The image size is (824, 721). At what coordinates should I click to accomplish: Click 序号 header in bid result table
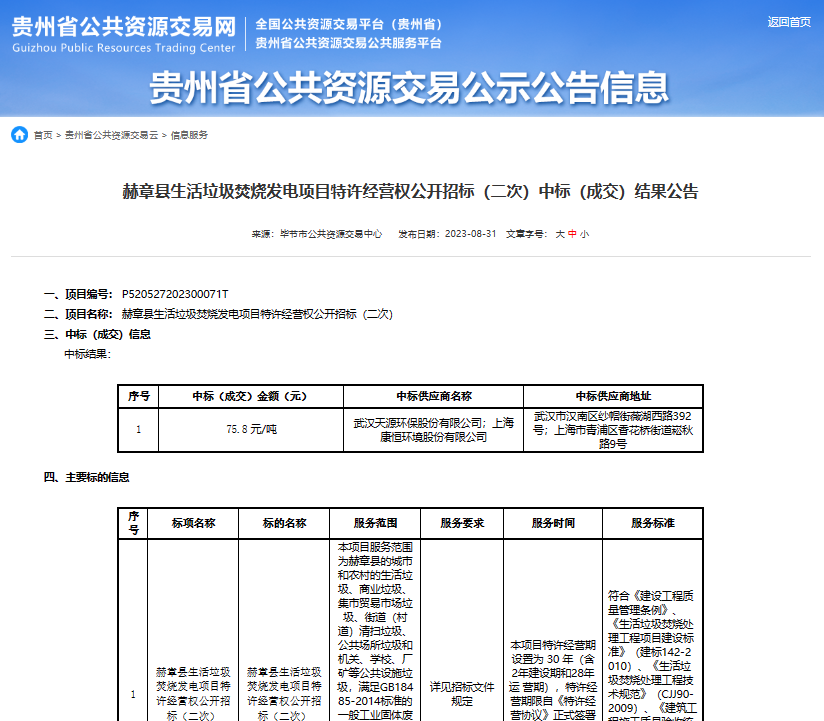(x=139, y=396)
